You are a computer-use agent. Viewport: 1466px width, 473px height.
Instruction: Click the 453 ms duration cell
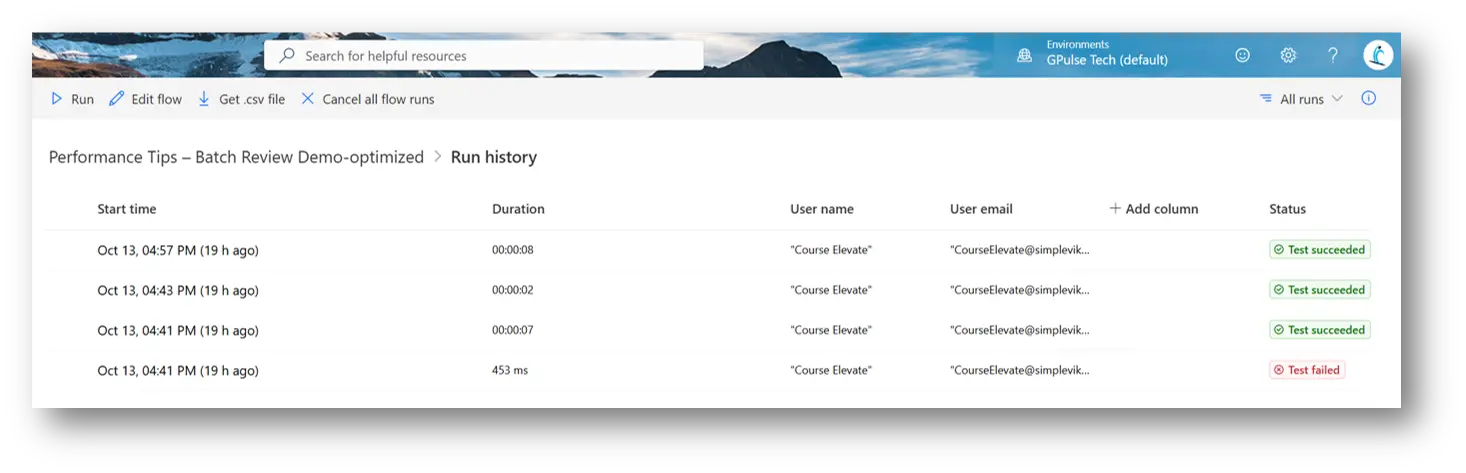(510, 370)
